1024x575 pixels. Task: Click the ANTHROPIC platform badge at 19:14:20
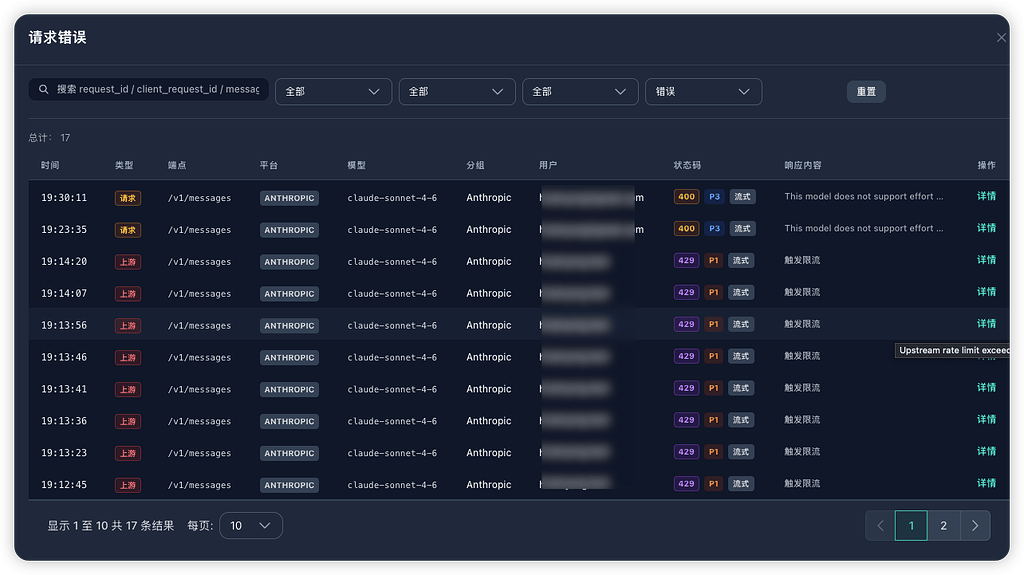pos(289,262)
